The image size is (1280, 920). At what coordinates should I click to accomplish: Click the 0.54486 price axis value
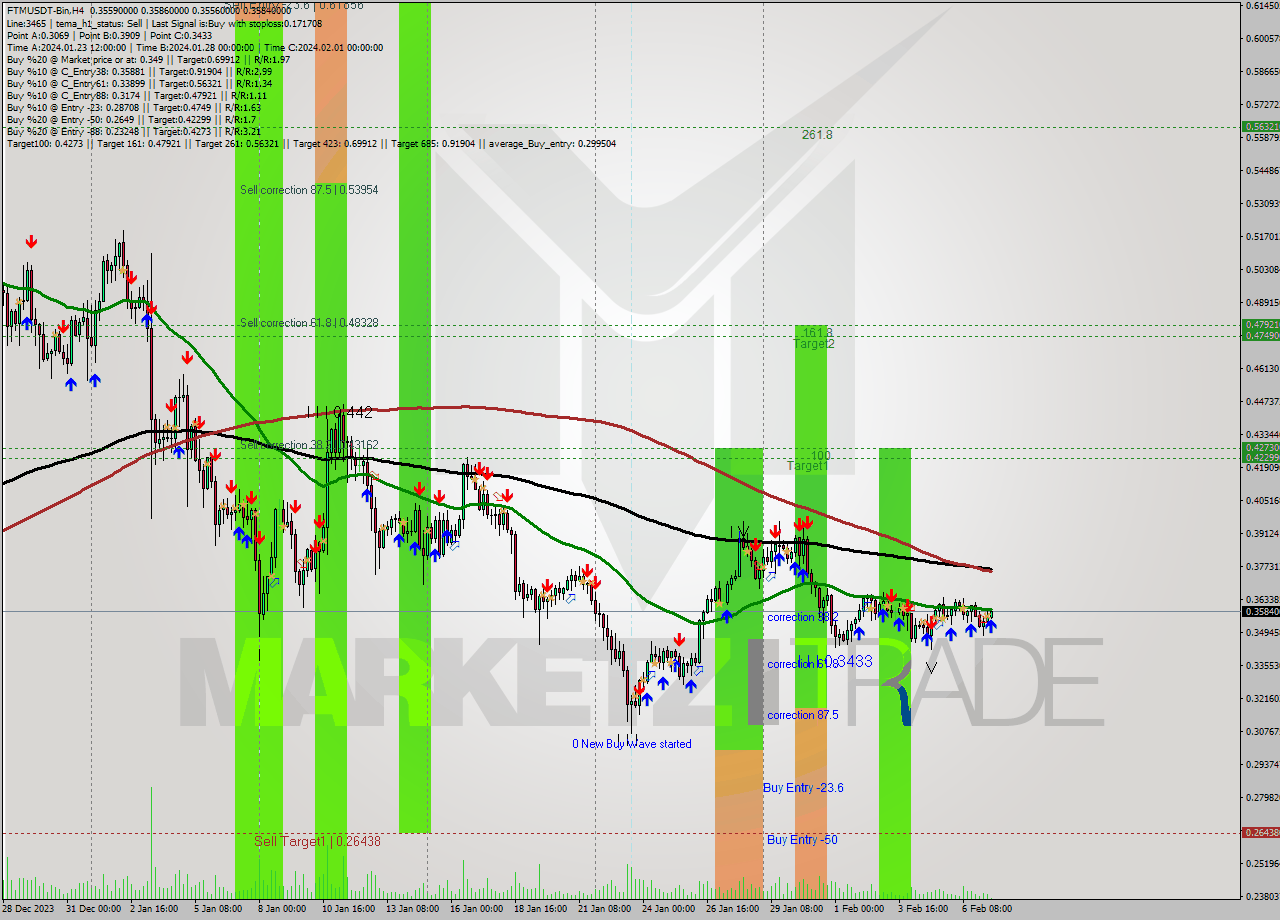tap(1262, 171)
